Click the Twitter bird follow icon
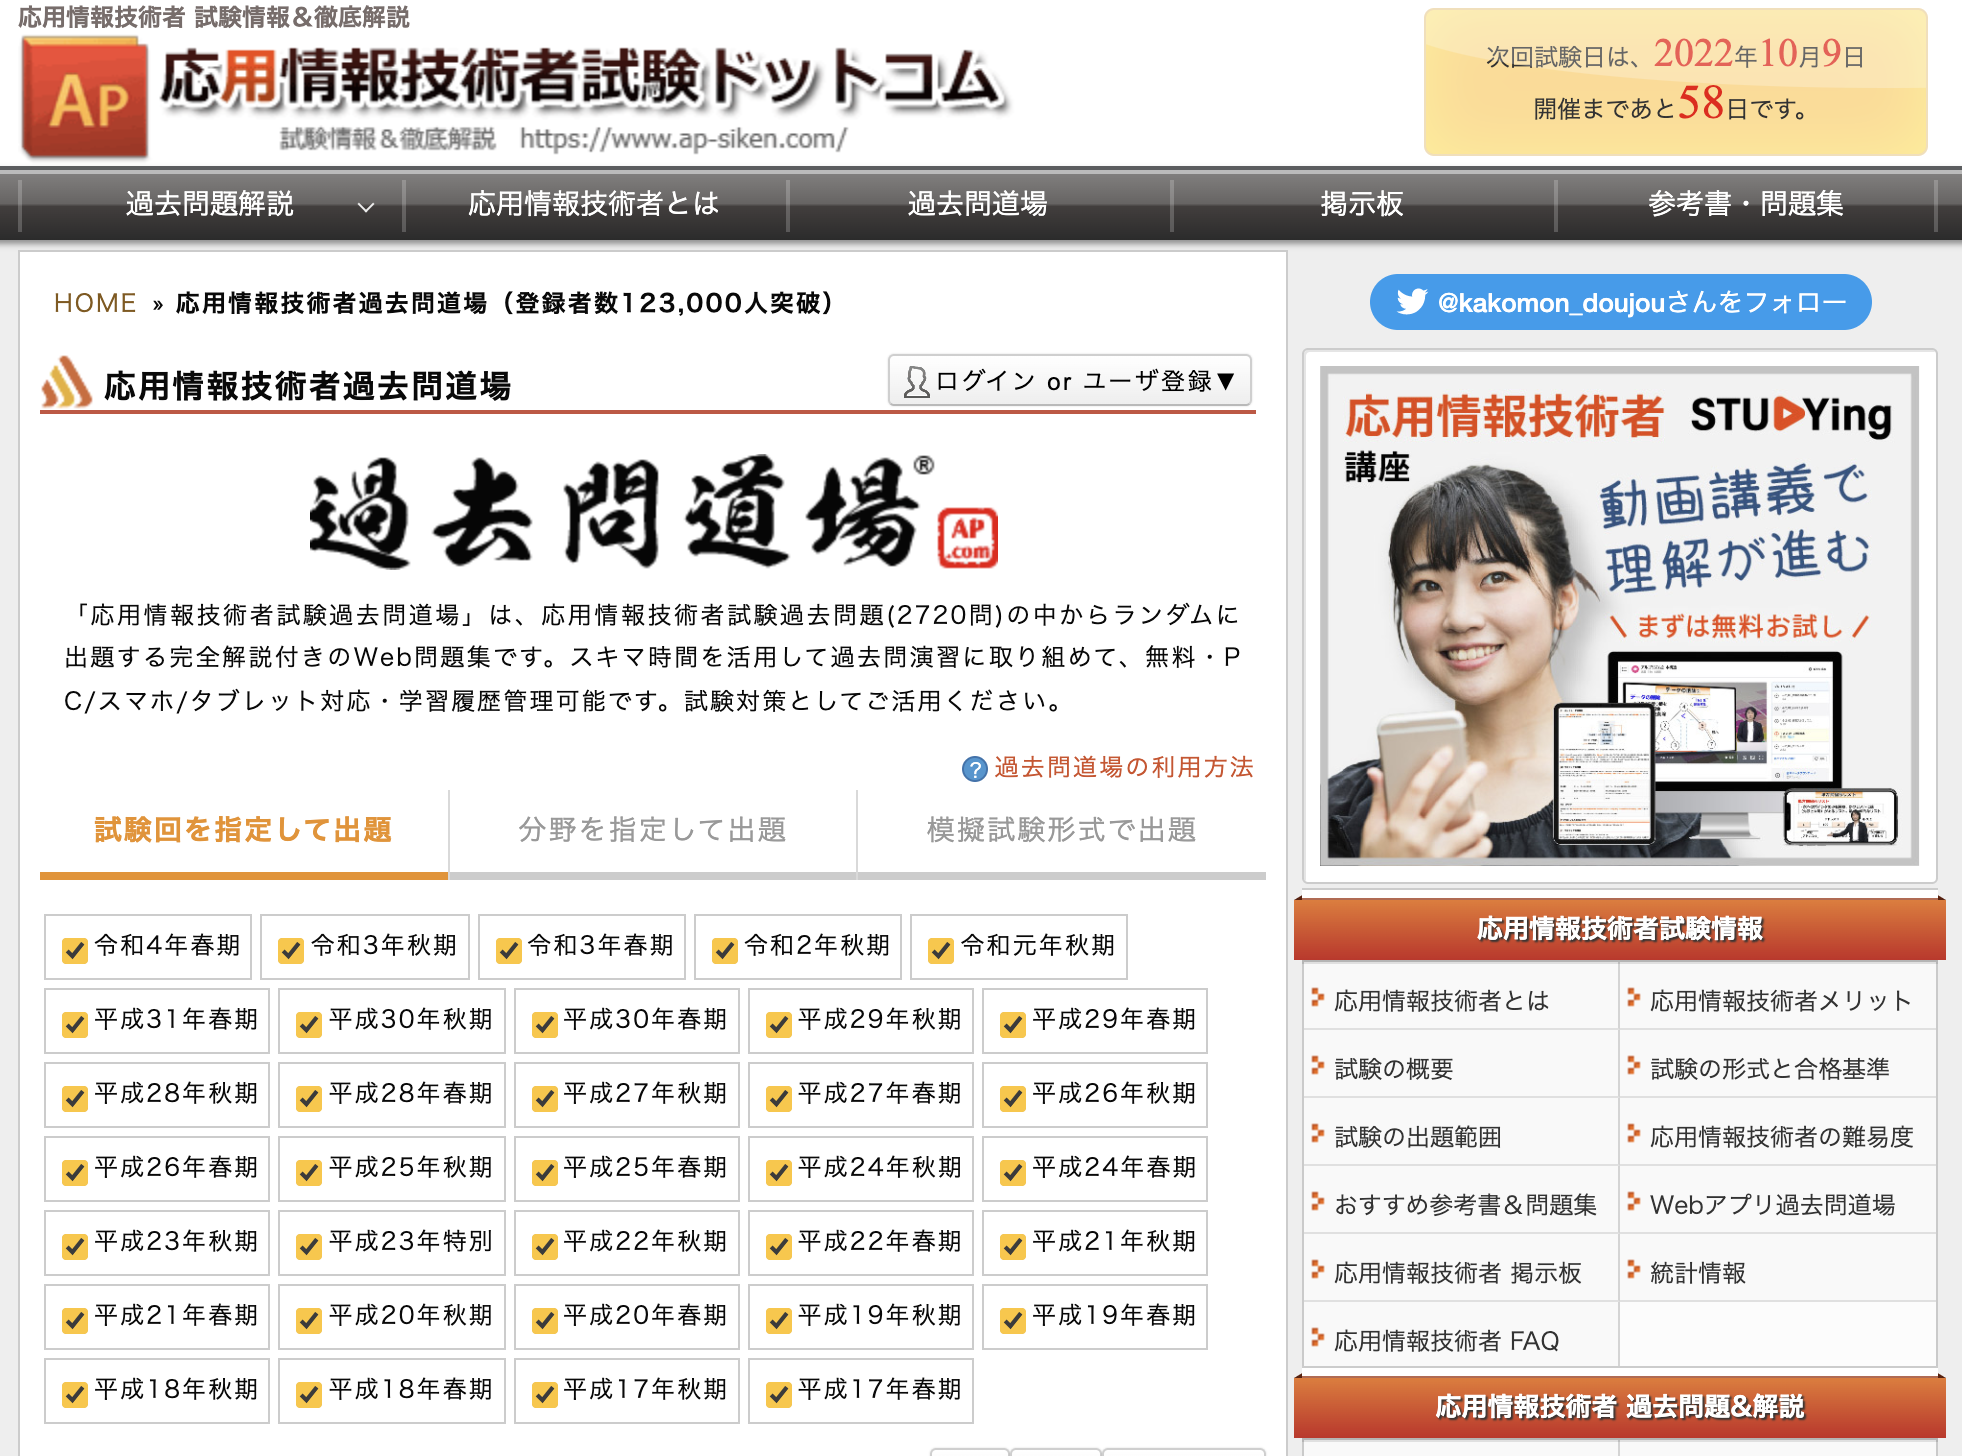 click(1411, 302)
